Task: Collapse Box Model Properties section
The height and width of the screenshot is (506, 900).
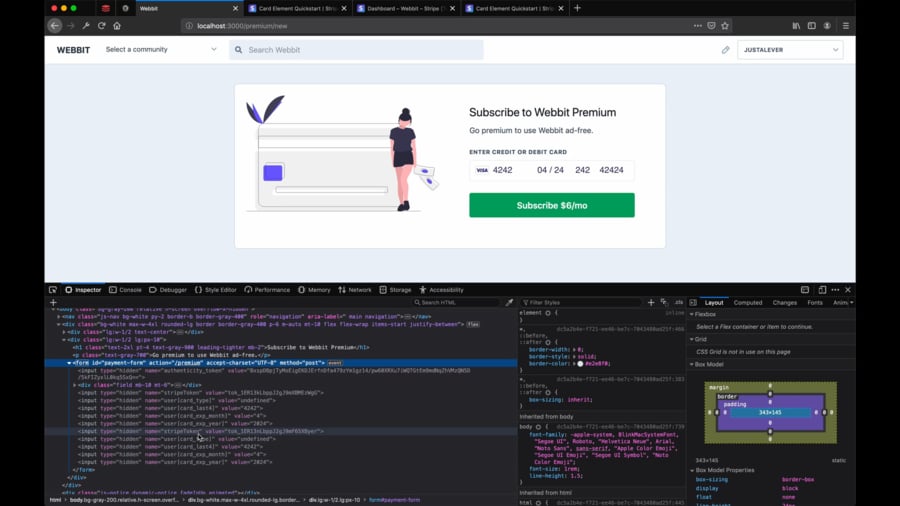Action: coord(692,470)
